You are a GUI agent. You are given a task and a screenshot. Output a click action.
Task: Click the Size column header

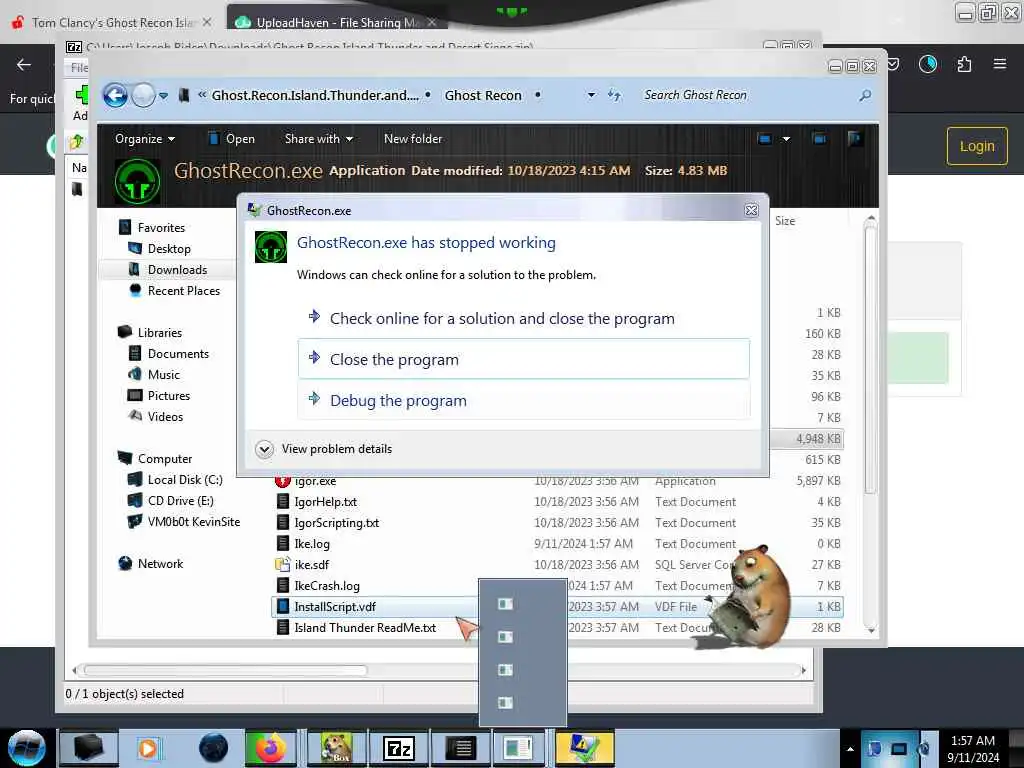tap(785, 221)
